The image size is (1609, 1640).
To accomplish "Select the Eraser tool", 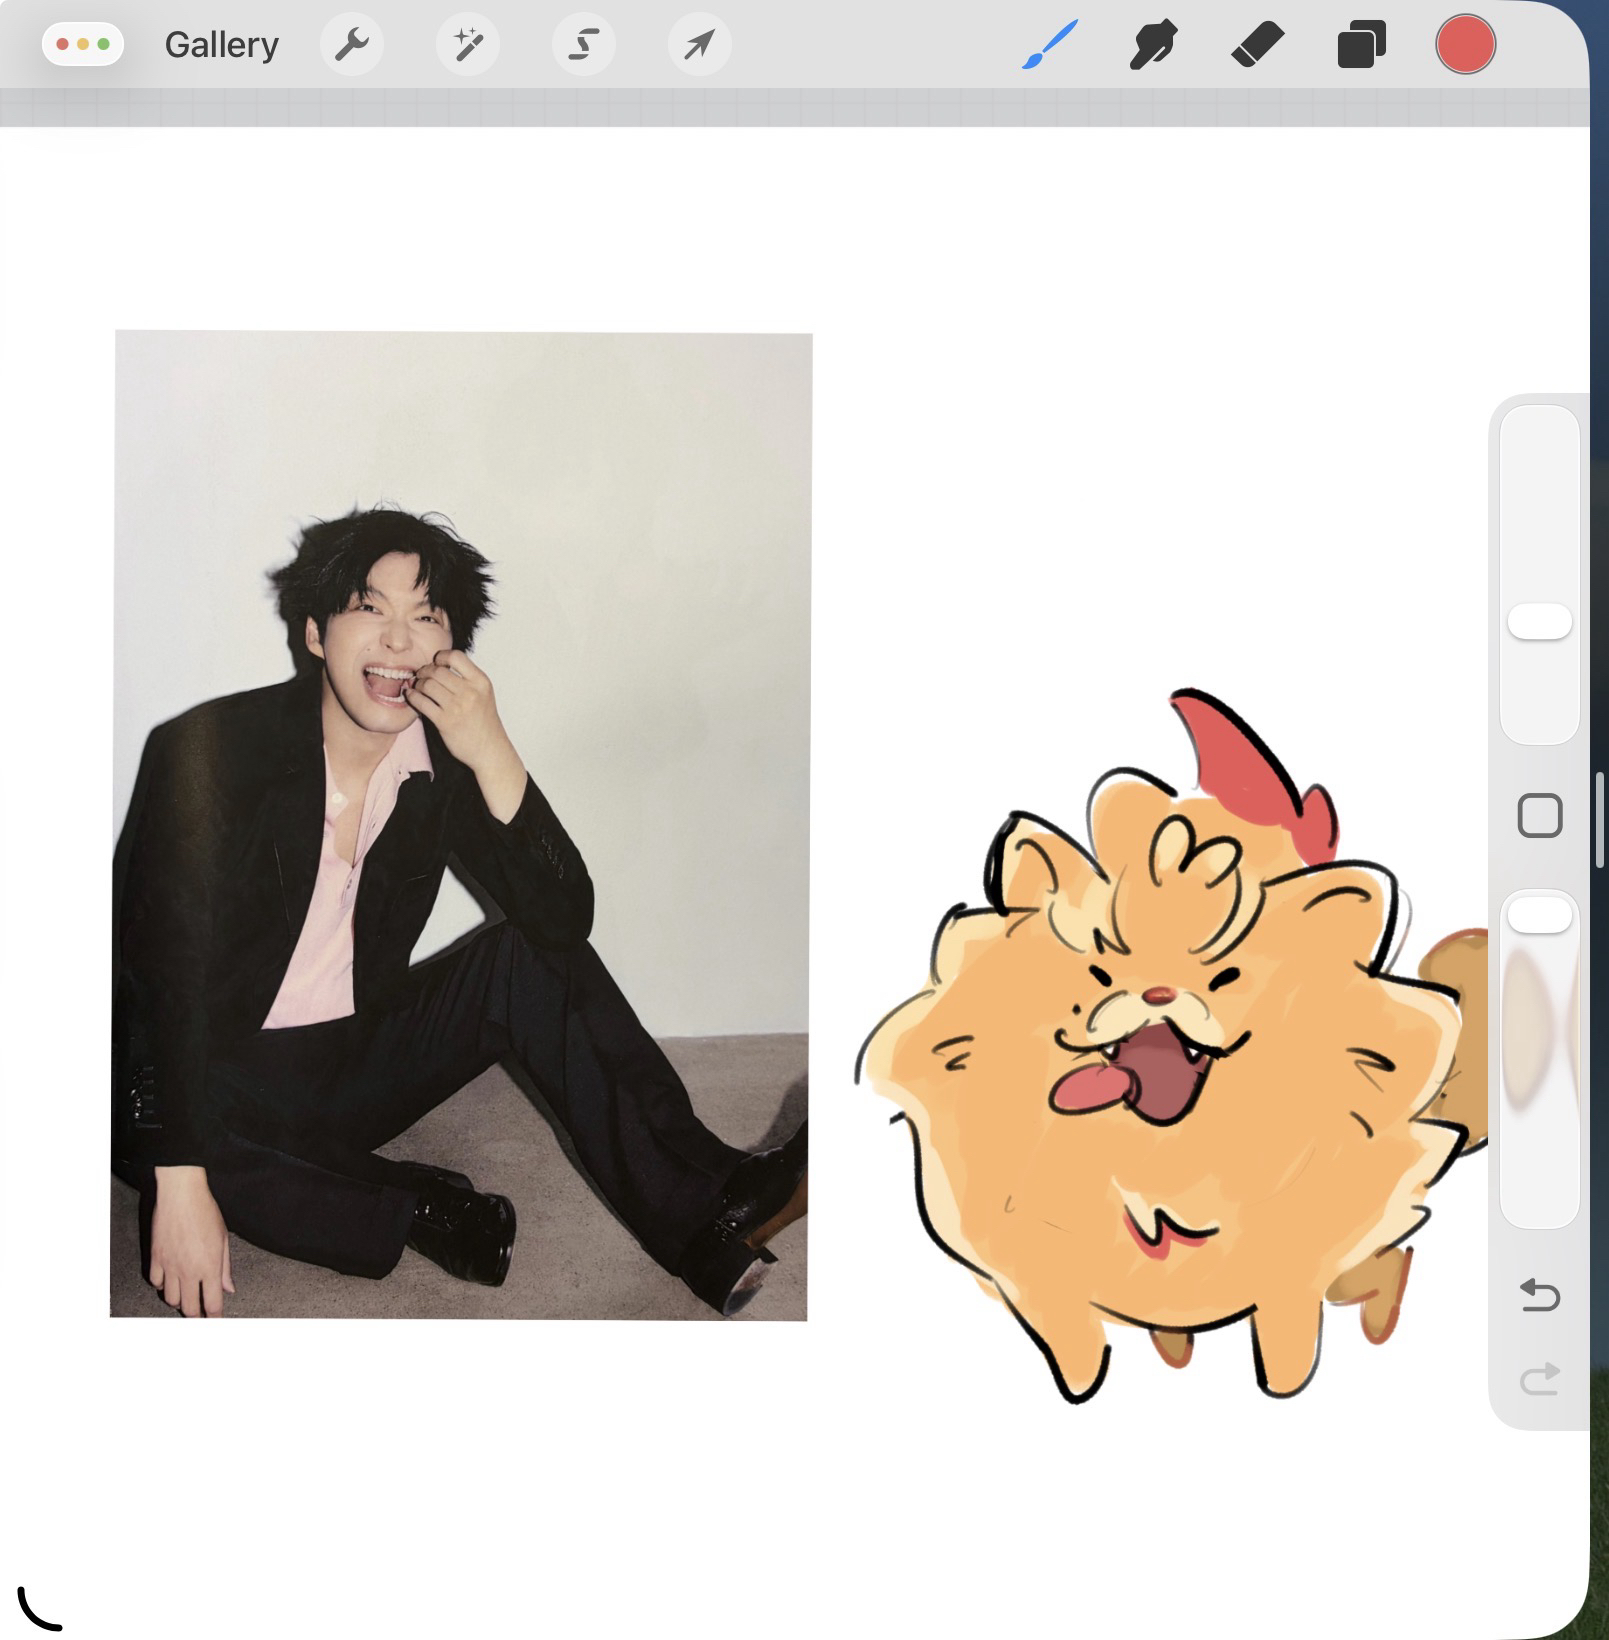I will [x=1257, y=46].
